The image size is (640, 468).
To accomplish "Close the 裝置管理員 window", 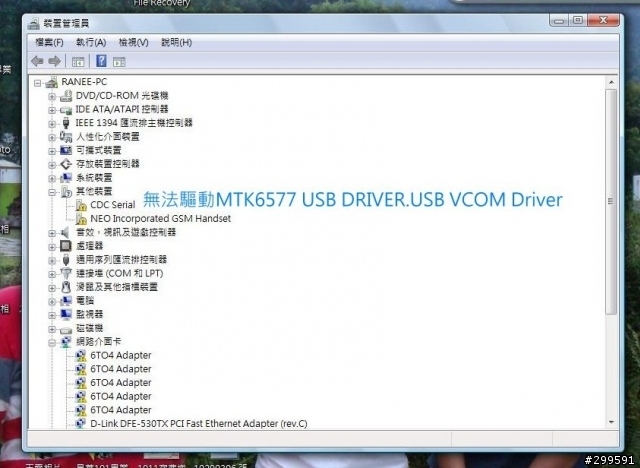I will click(x=603, y=20).
